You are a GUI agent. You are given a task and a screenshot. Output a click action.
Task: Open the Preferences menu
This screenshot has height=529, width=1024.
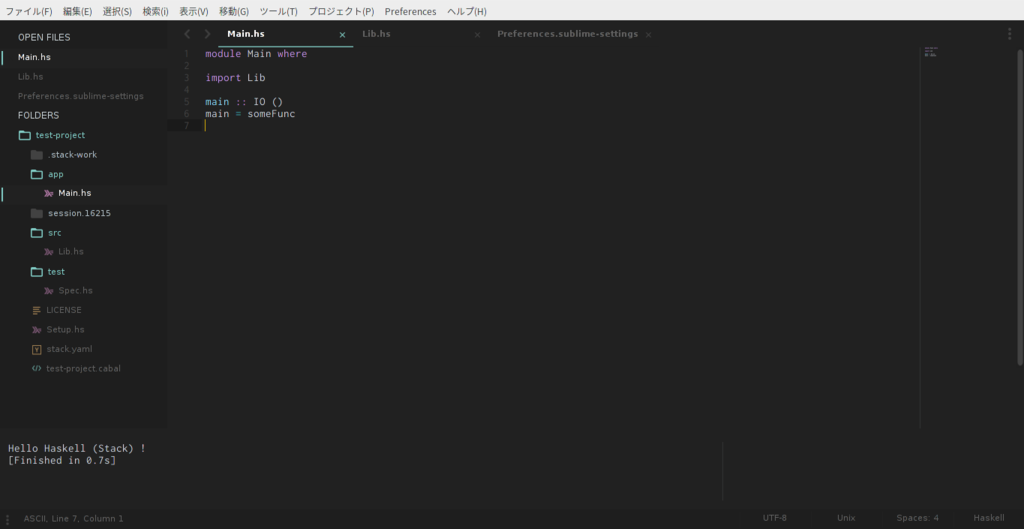point(411,12)
